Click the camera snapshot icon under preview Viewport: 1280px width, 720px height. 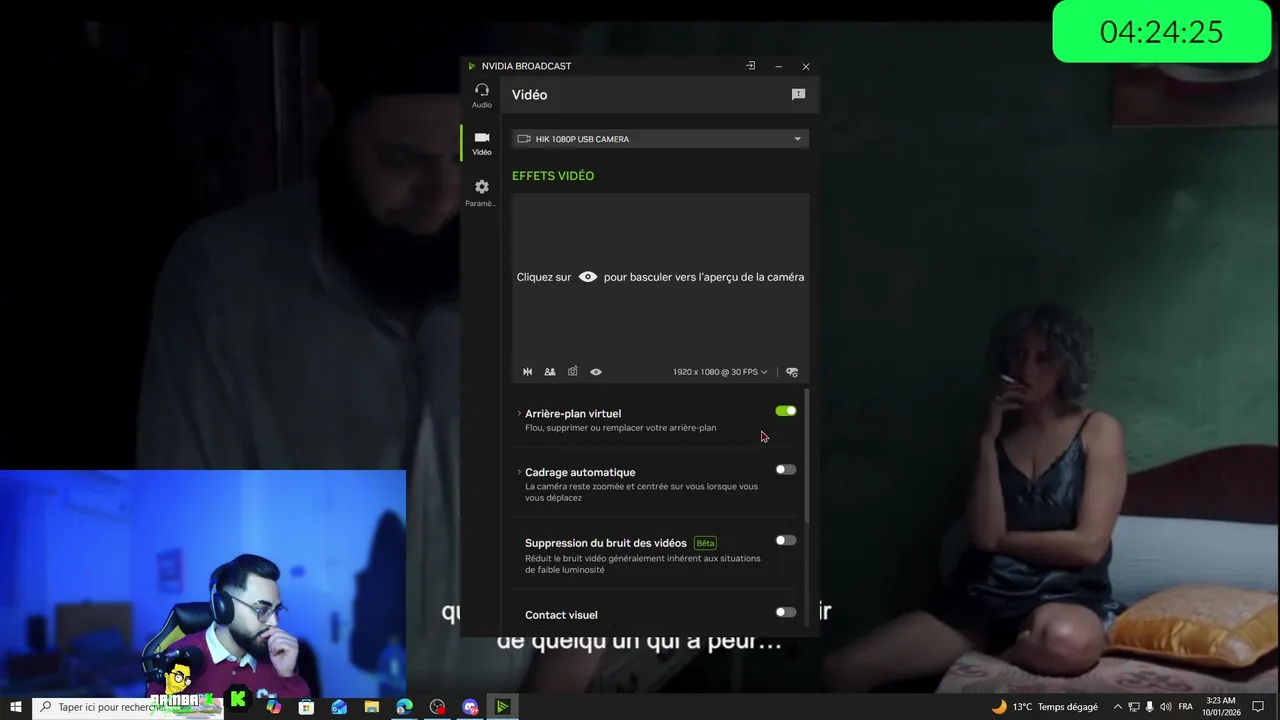pos(573,372)
